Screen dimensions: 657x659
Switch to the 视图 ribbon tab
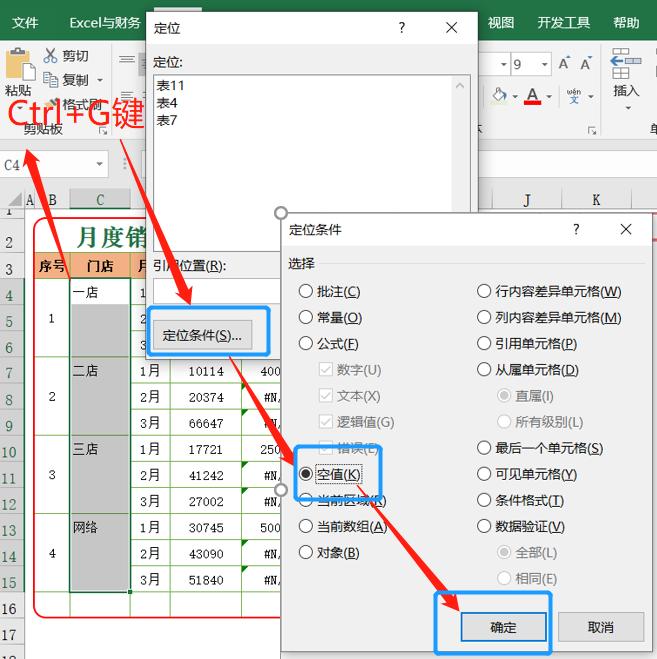click(501, 23)
